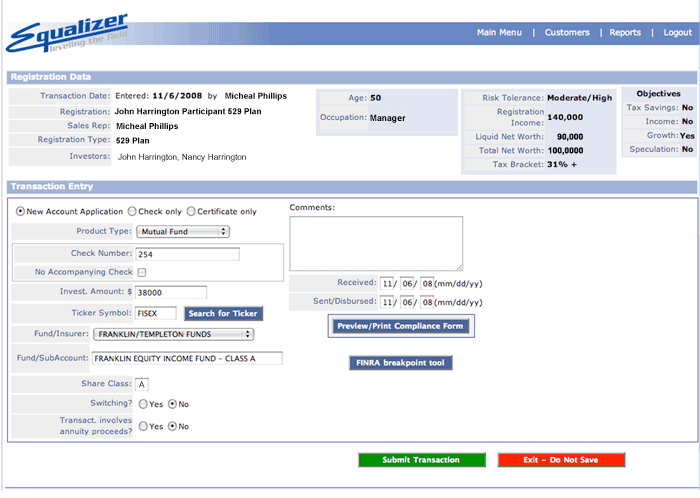Click the Invest. Amount field
Viewport: 700px width, 498px height.
[171, 292]
